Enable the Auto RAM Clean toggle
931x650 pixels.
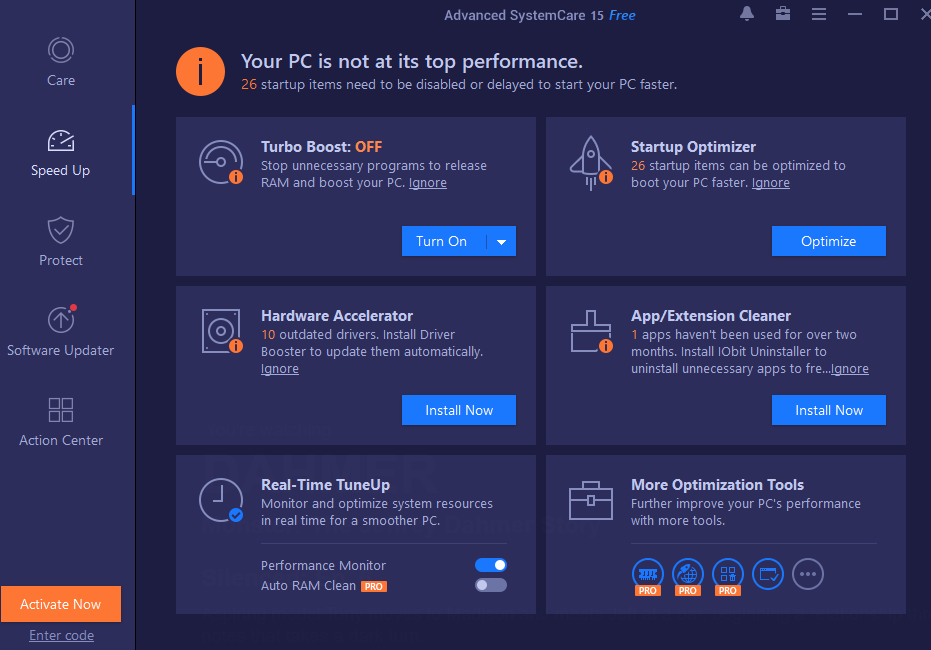tap(491, 585)
